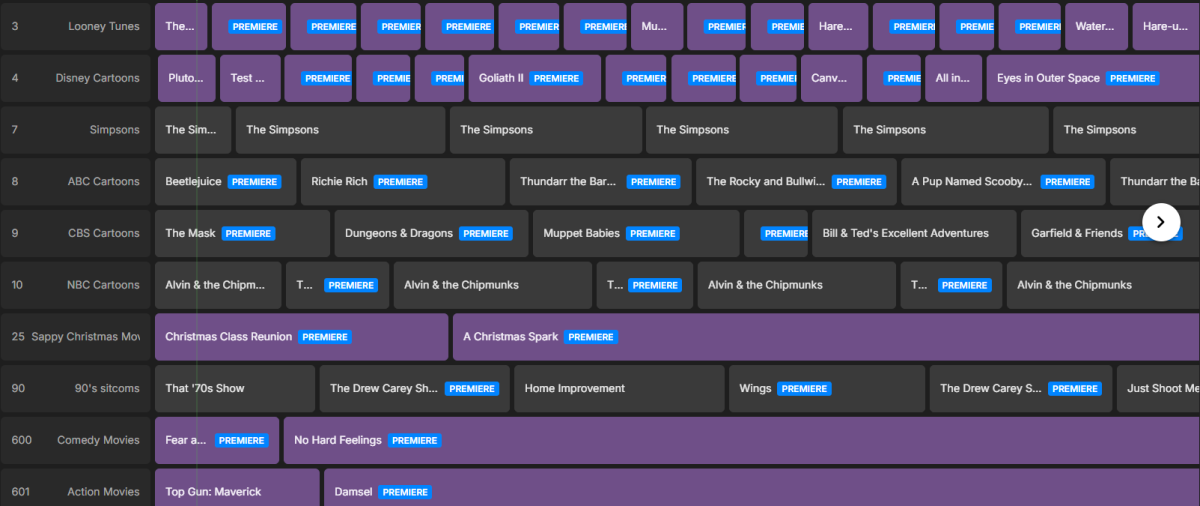Open the Test program block
This screenshot has height=506, width=1200.
pos(249,78)
